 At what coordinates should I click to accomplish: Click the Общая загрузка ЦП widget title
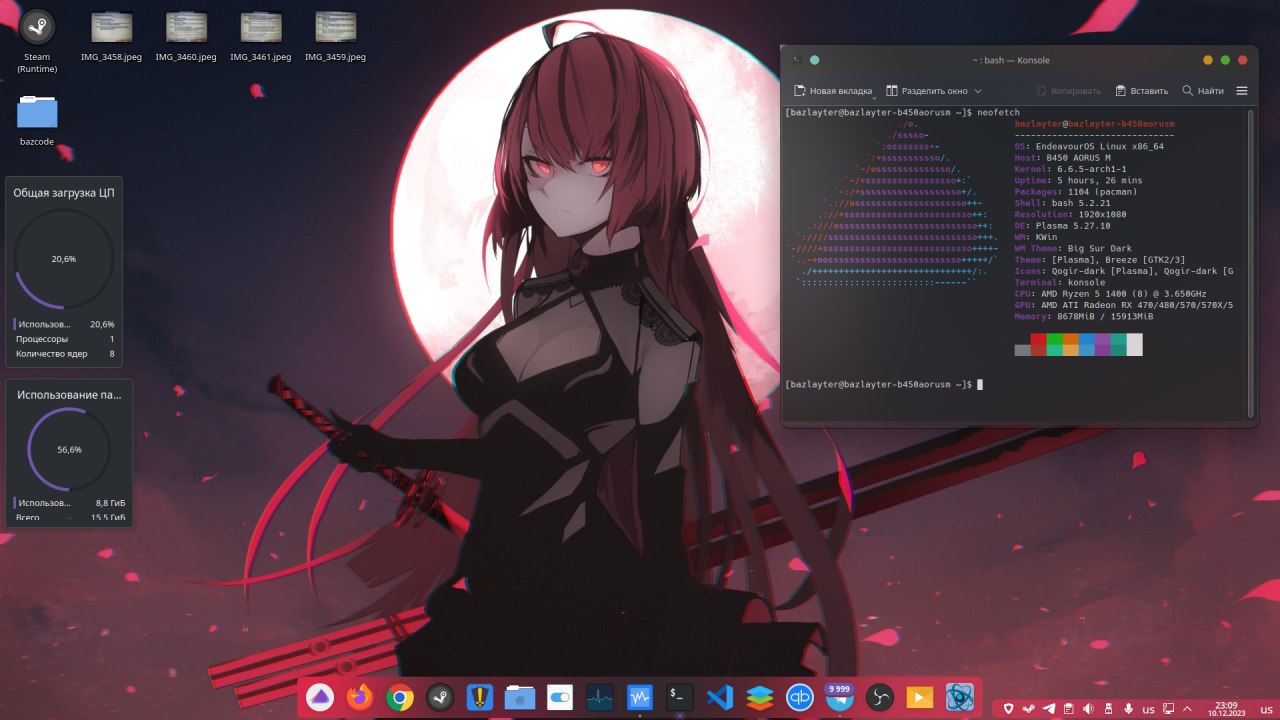pyautogui.click(x=63, y=192)
